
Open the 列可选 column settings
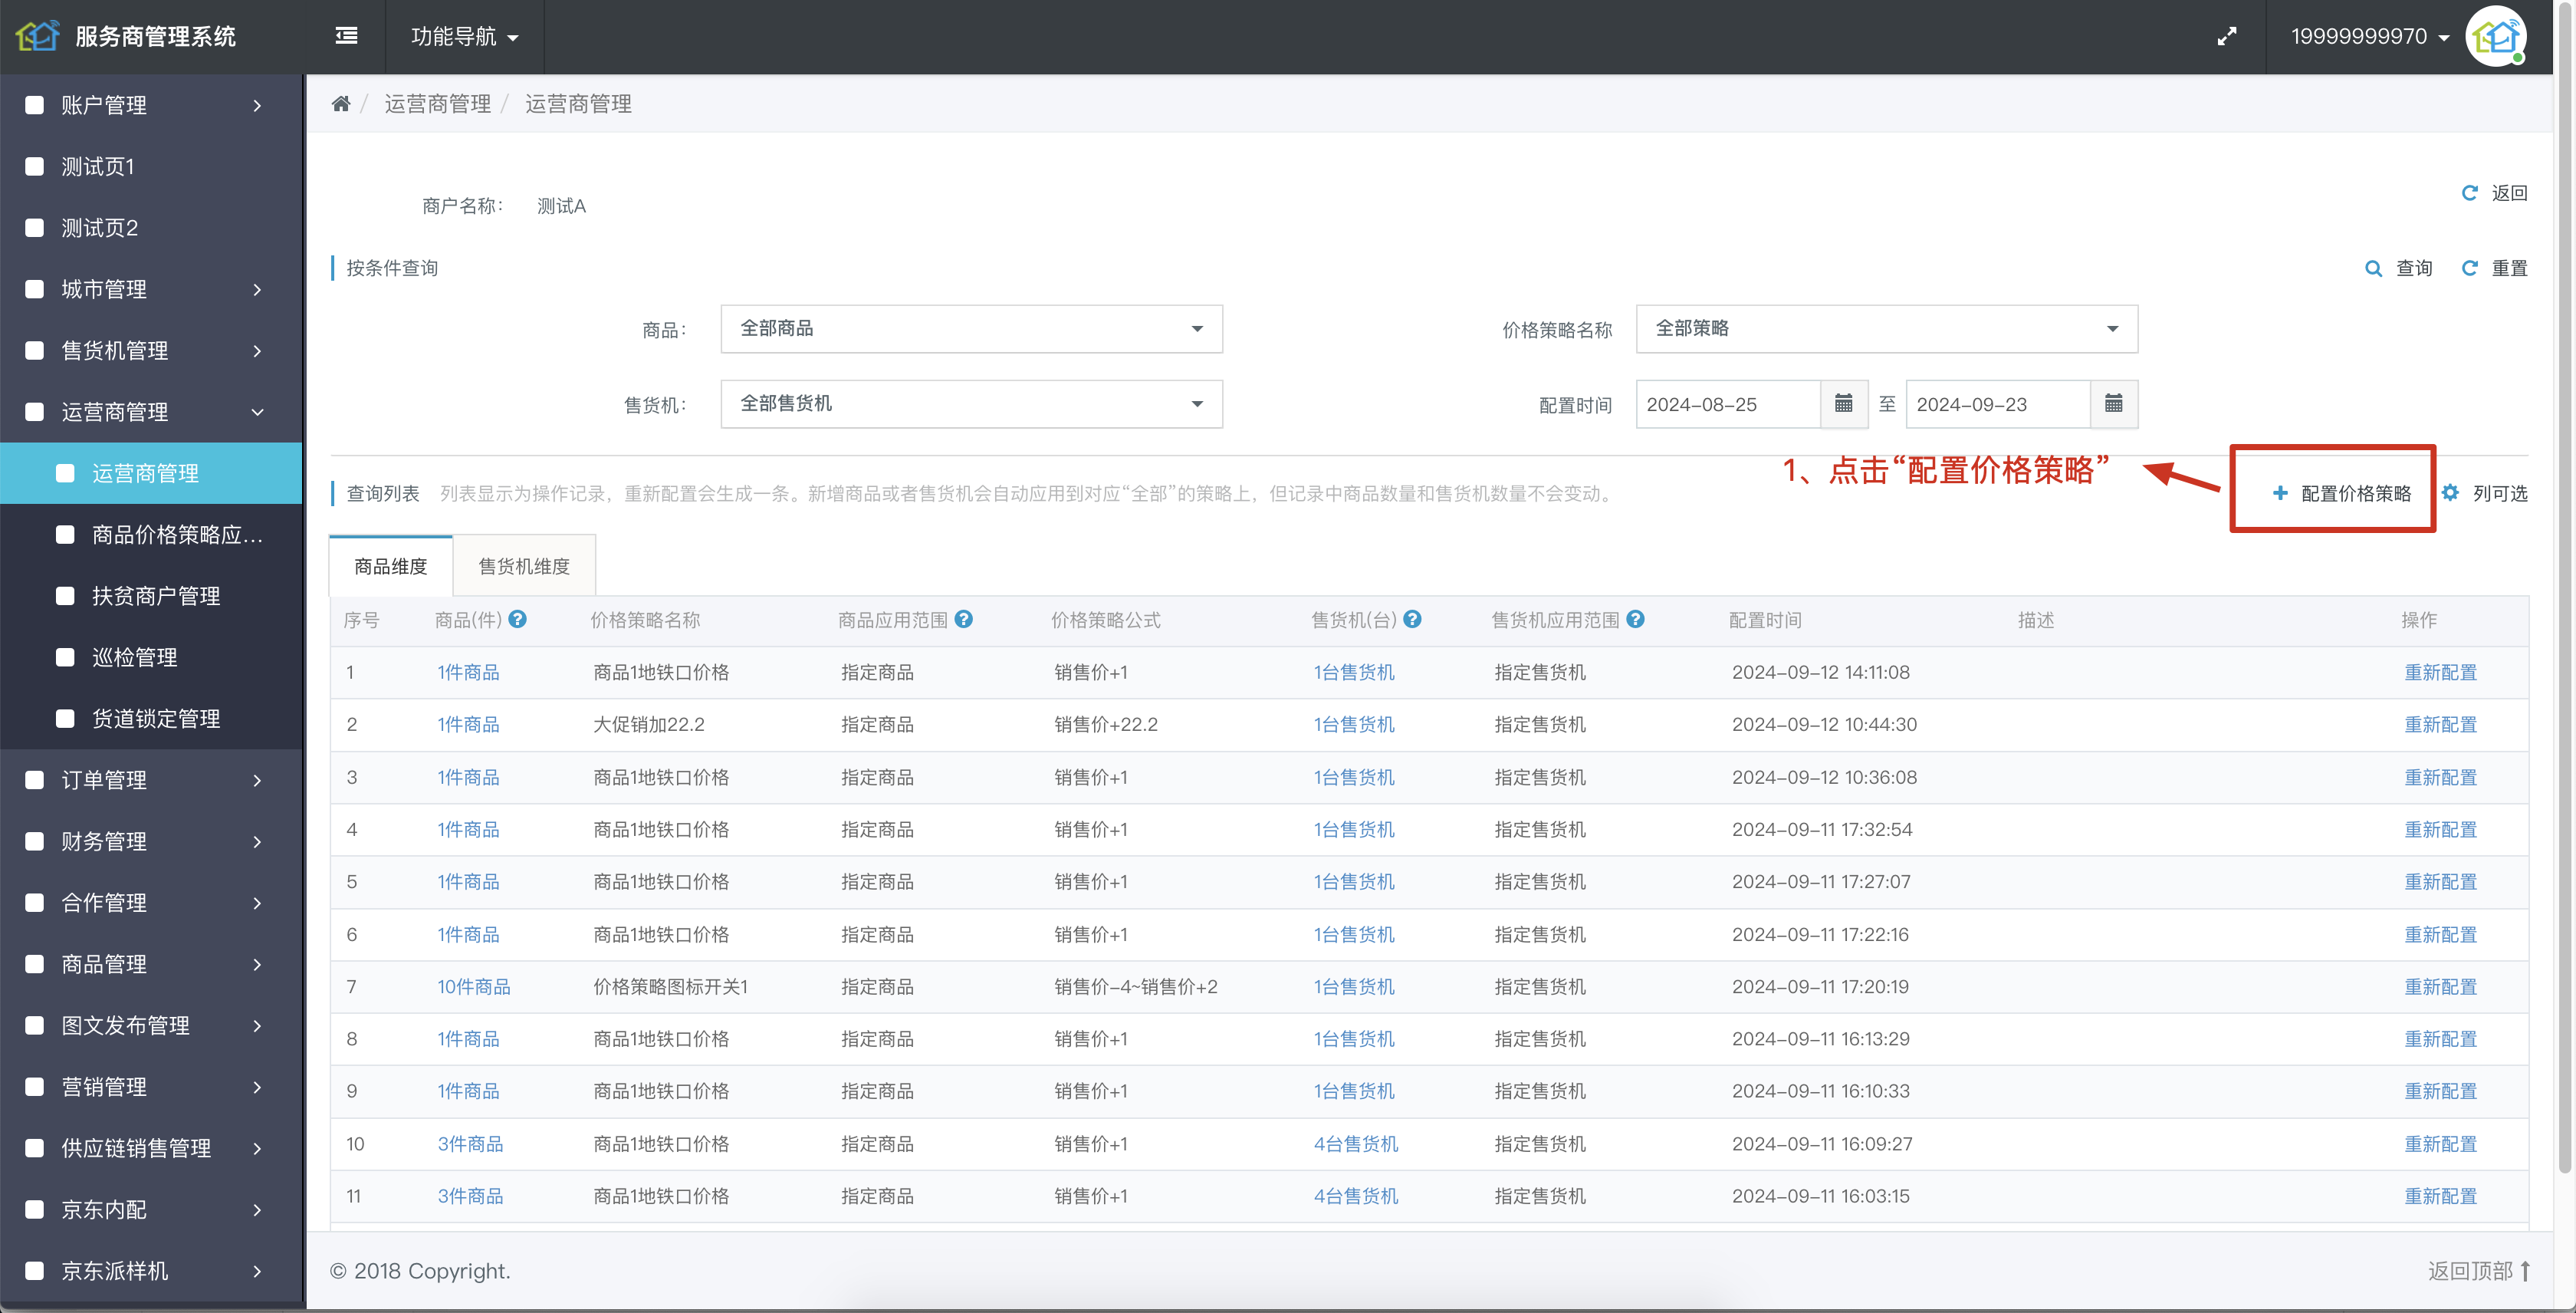click(2484, 493)
